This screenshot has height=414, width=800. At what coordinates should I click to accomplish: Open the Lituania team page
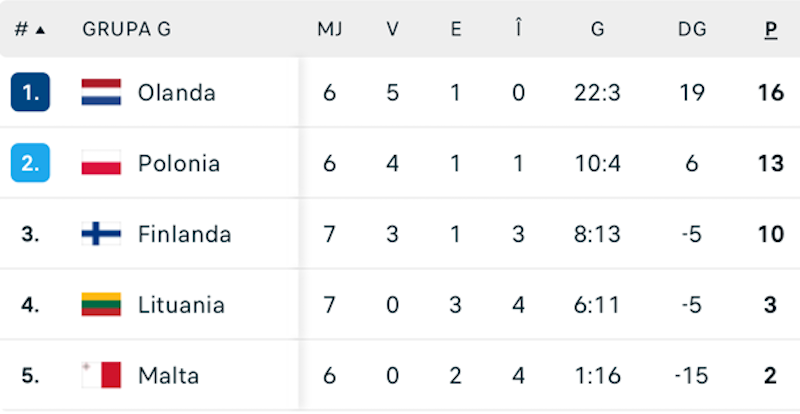(x=182, y=305)
